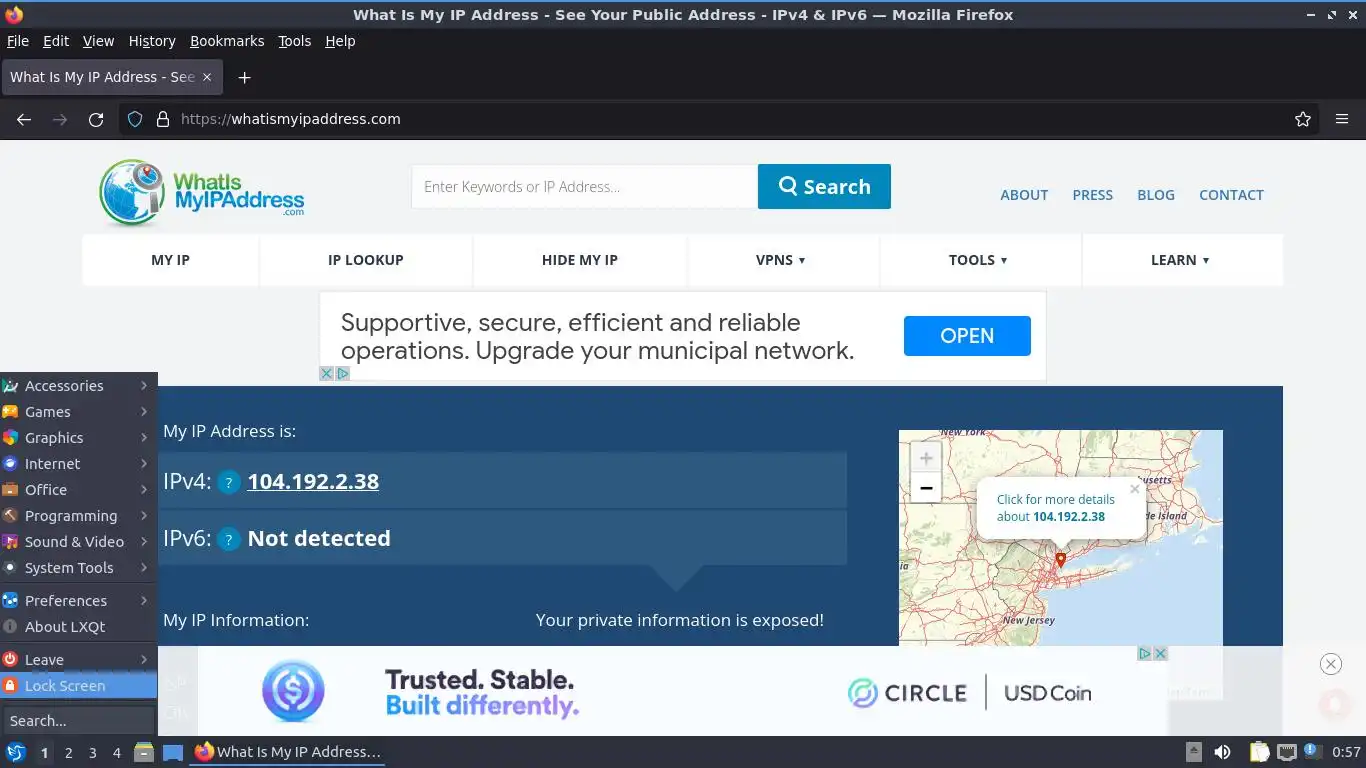Screen dimensions: 1366x768
Task: Open the Edit menu in Firefox
Action: point(56,41)
